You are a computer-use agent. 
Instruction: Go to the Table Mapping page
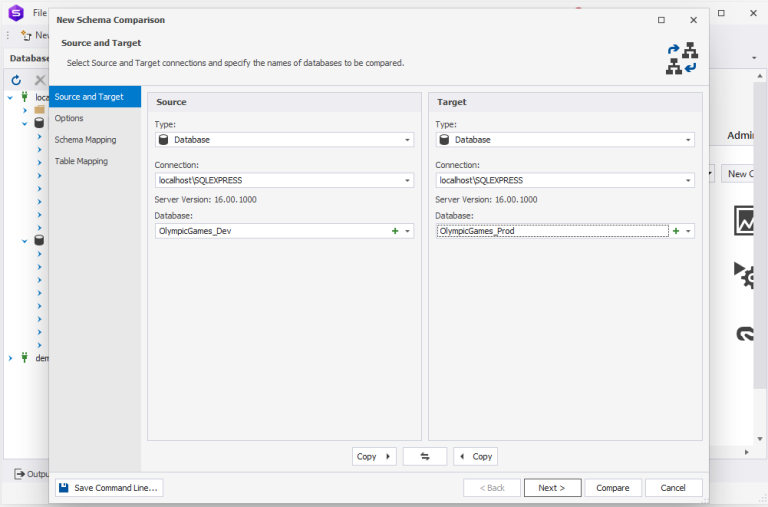coord(81,161)
